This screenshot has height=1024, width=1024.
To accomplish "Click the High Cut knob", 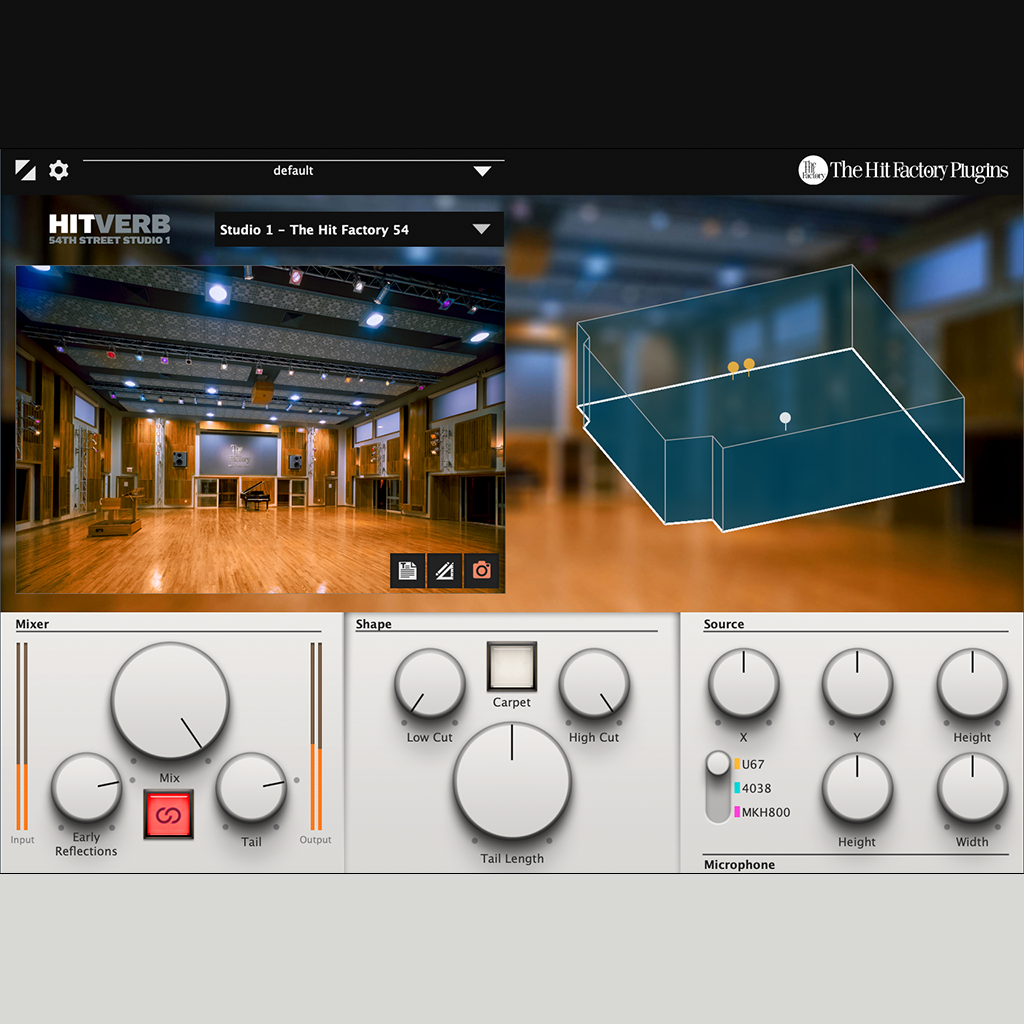I will point(594,683).
